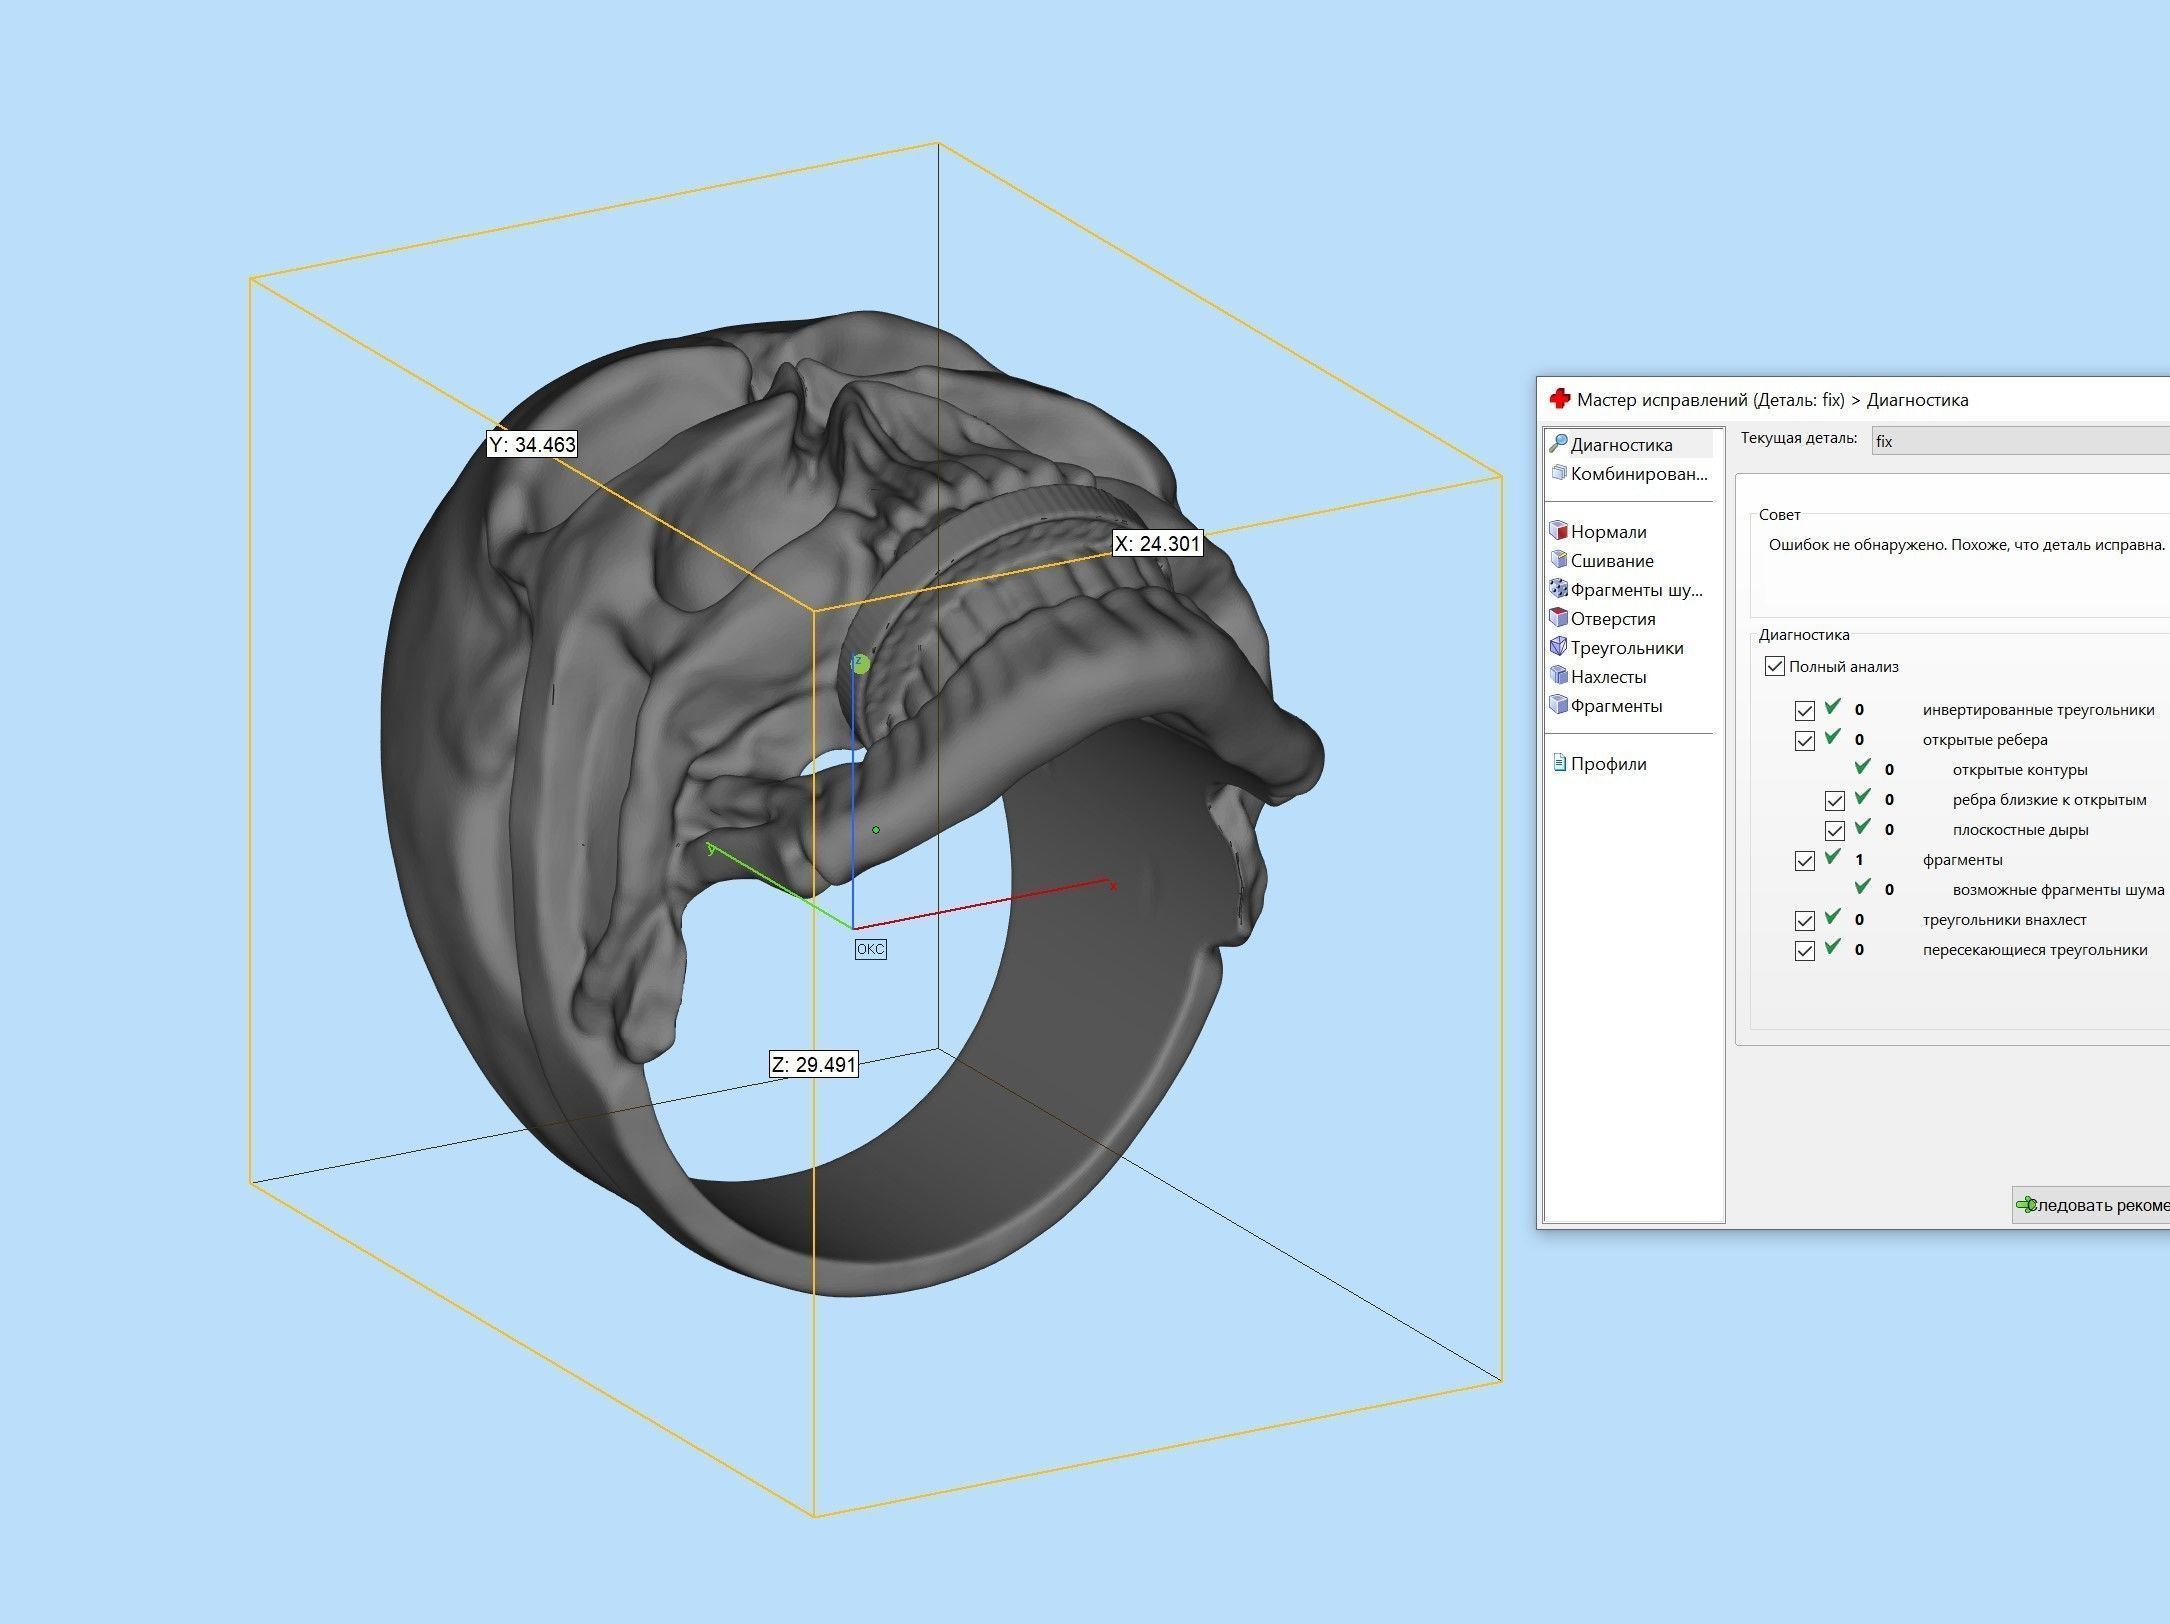Click the Профили document icon

pos(1558,763)
